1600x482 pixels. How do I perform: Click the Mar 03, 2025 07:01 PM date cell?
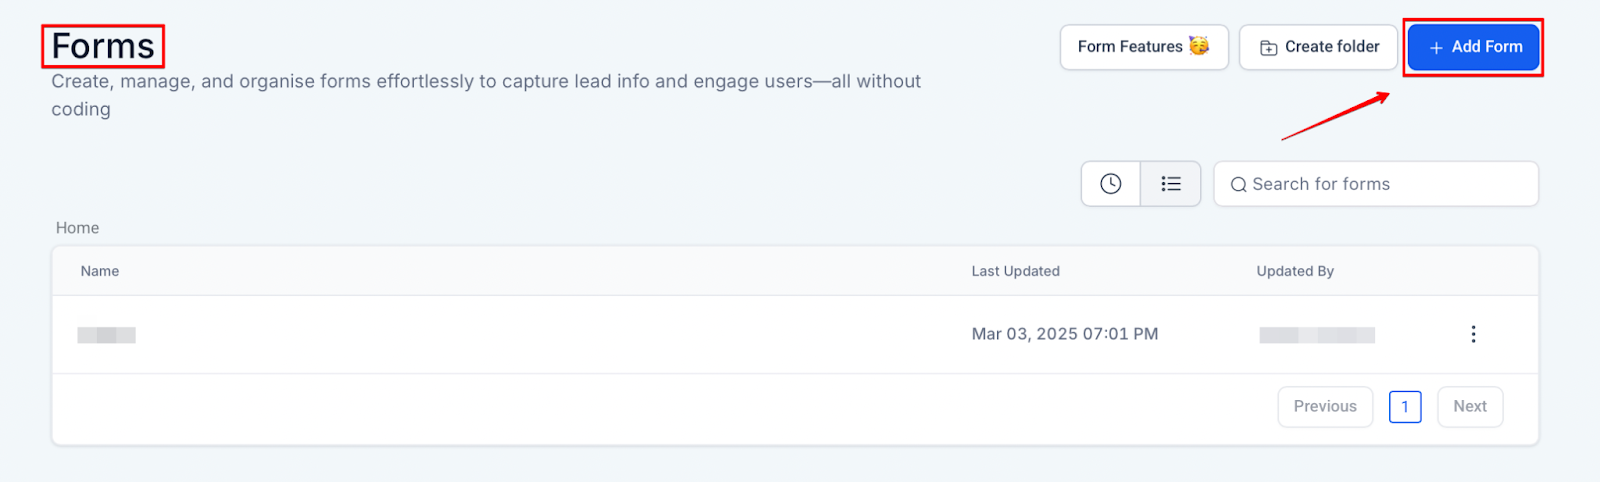tap(1065, 334)
